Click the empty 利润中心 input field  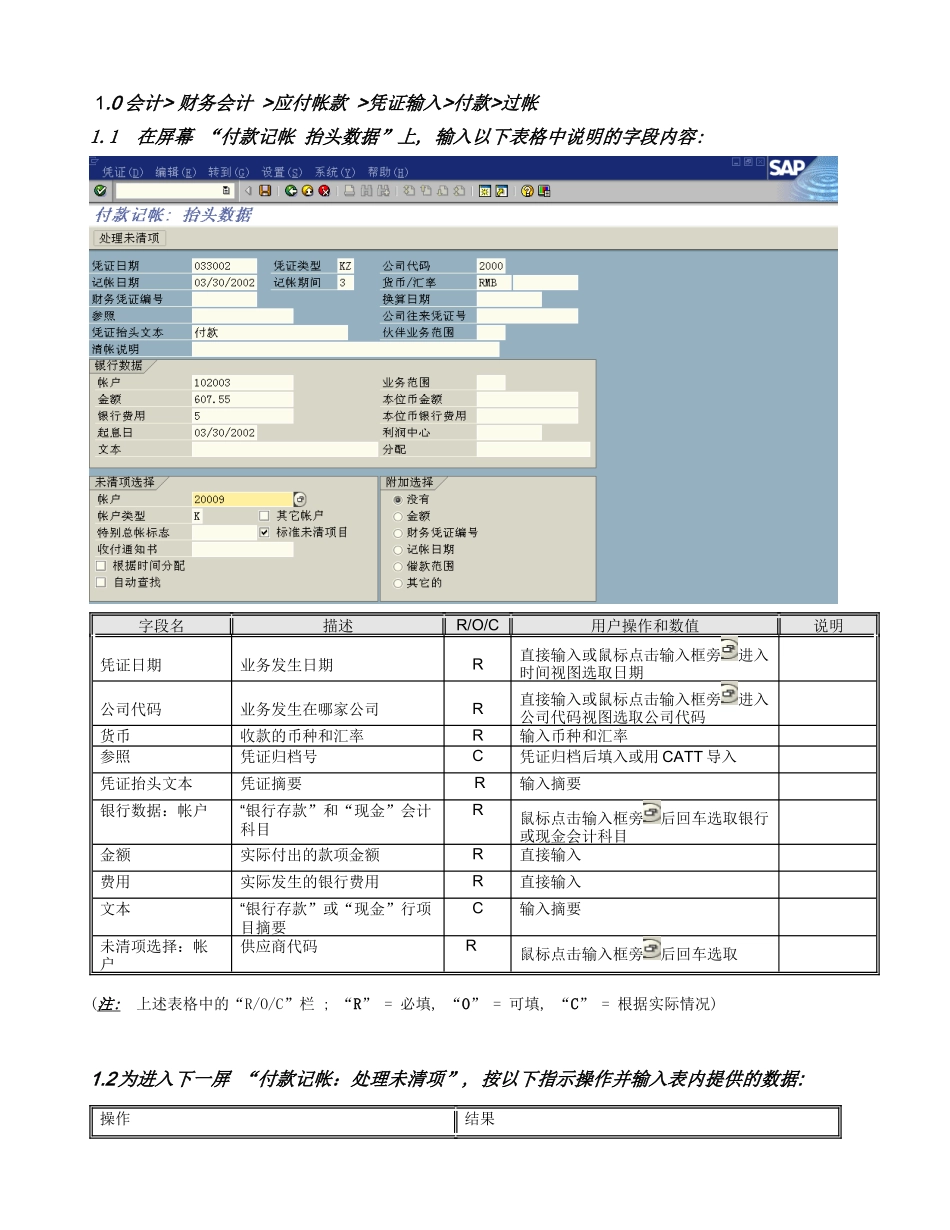pyautogui.click(x=509, y=432)
